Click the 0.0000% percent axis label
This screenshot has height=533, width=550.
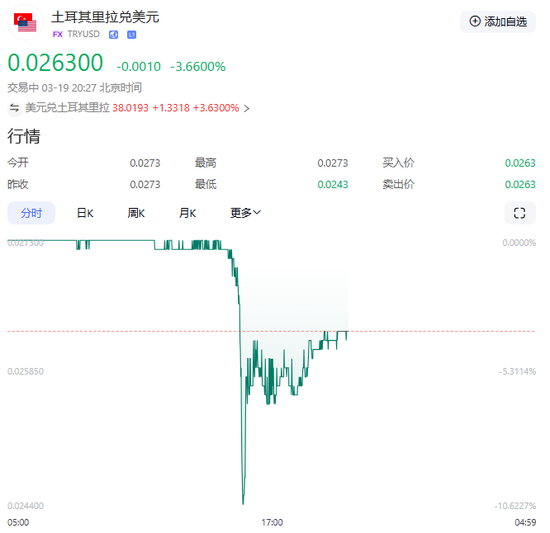pos(519,243)
